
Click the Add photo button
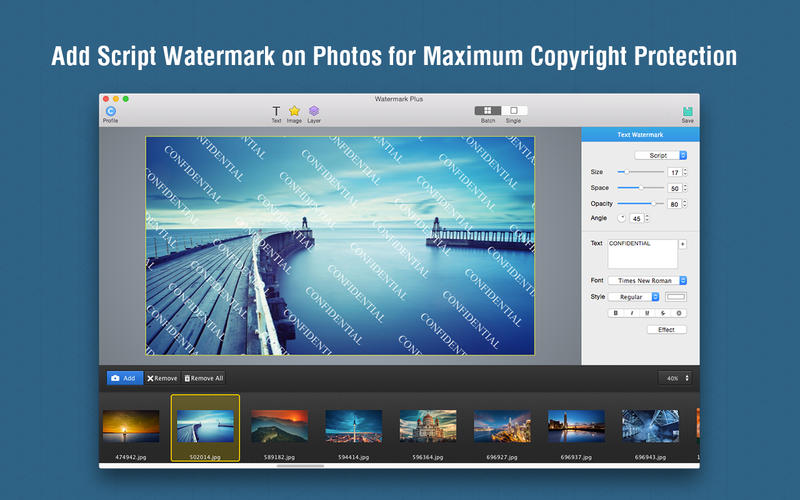pyautogui.click(x=124, y=378)
